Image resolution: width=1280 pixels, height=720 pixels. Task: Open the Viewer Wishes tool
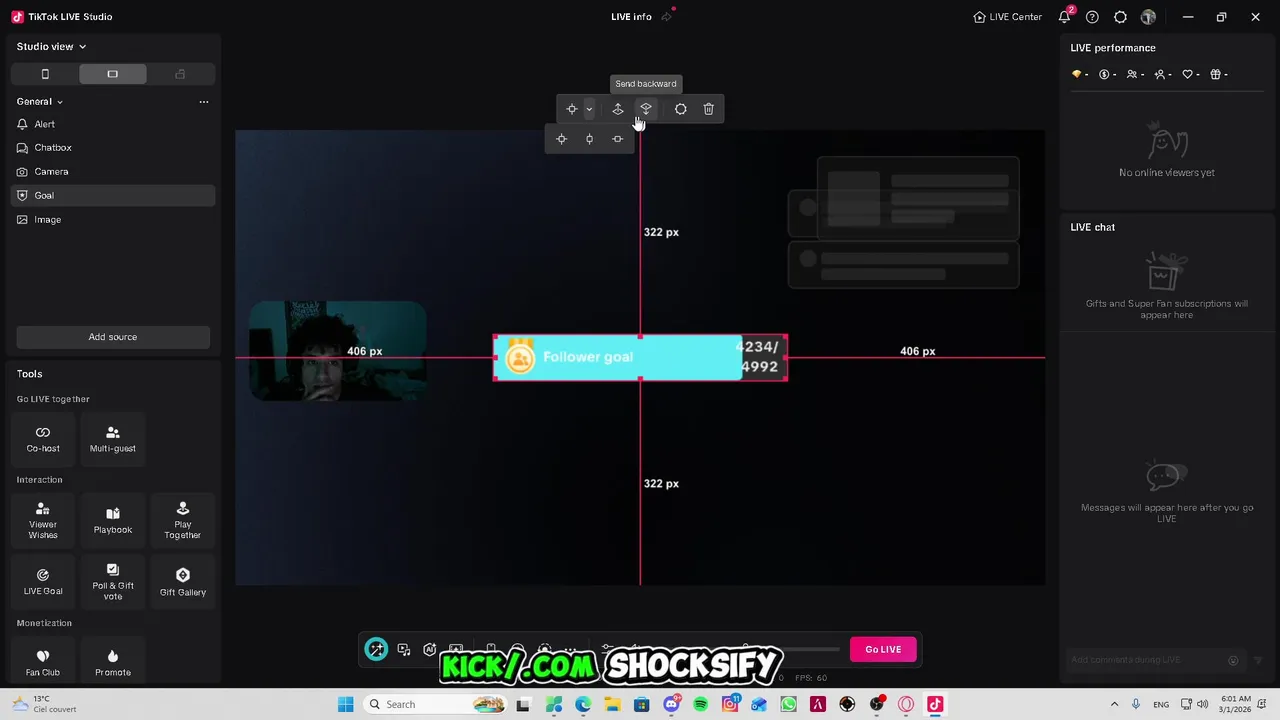pos(43,521)
